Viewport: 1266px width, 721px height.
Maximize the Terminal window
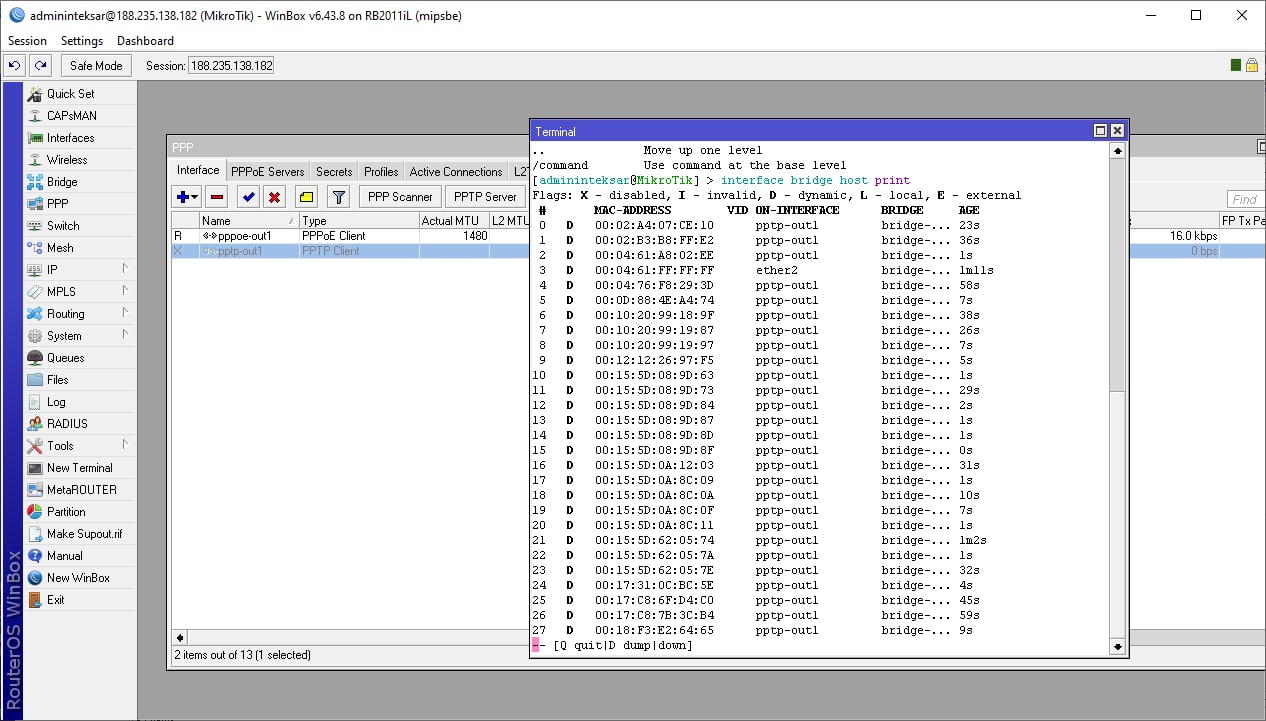1100,131
